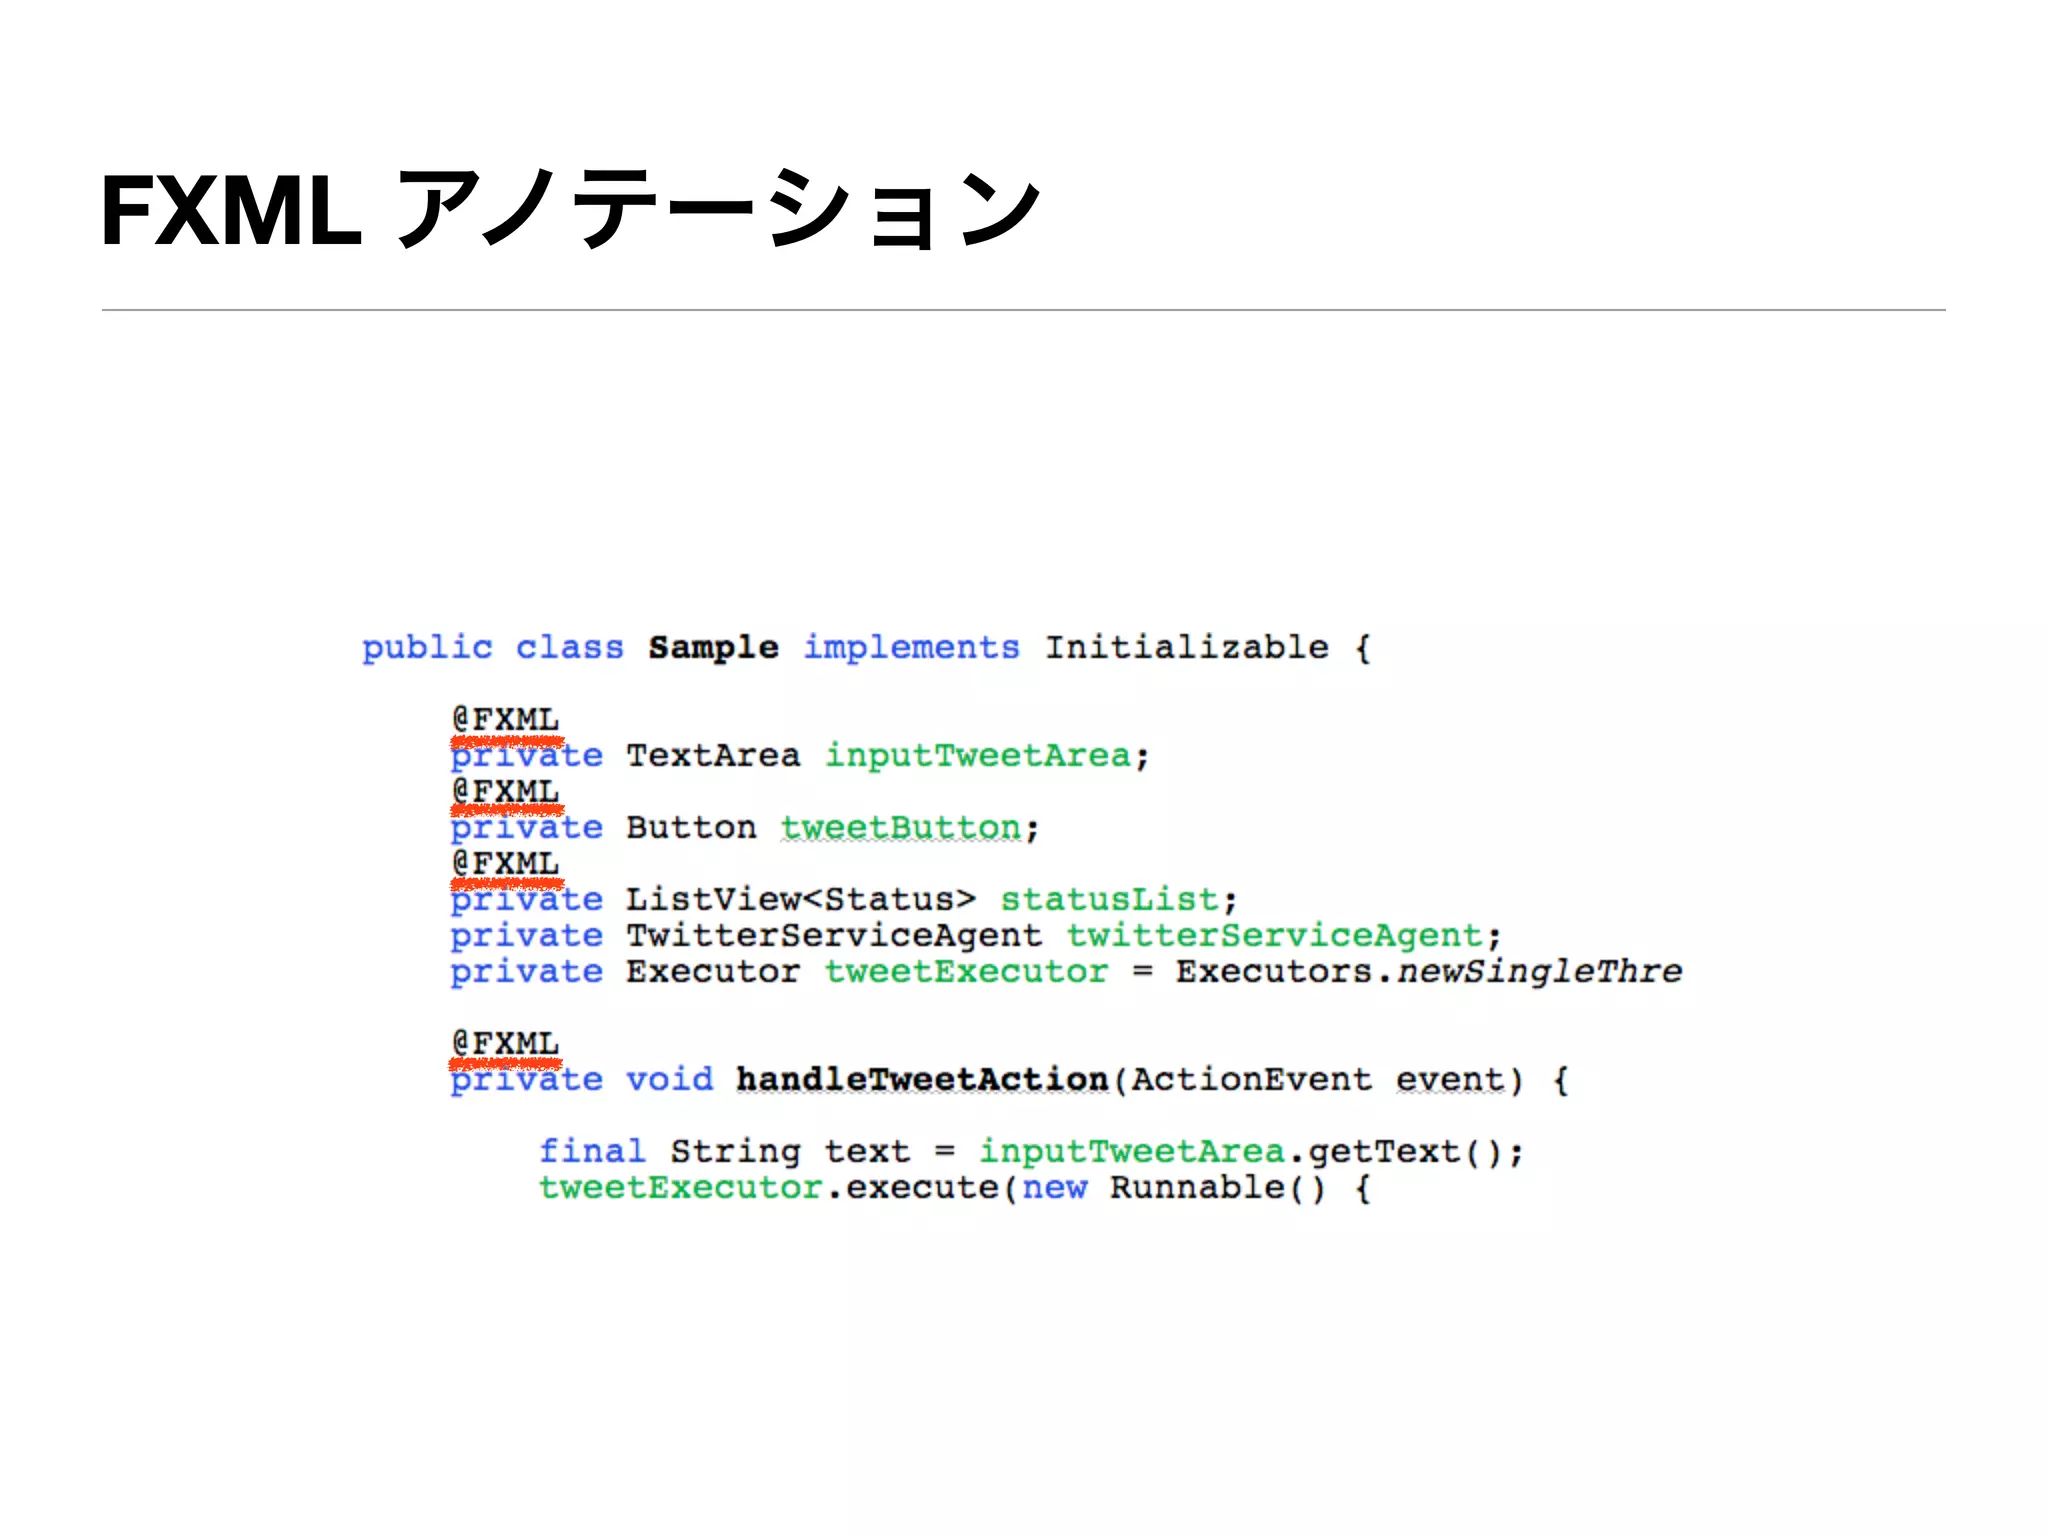2048x1536 pixels.
Task: Click "new Runnable() {" text
Action: pos(1196,1188)
